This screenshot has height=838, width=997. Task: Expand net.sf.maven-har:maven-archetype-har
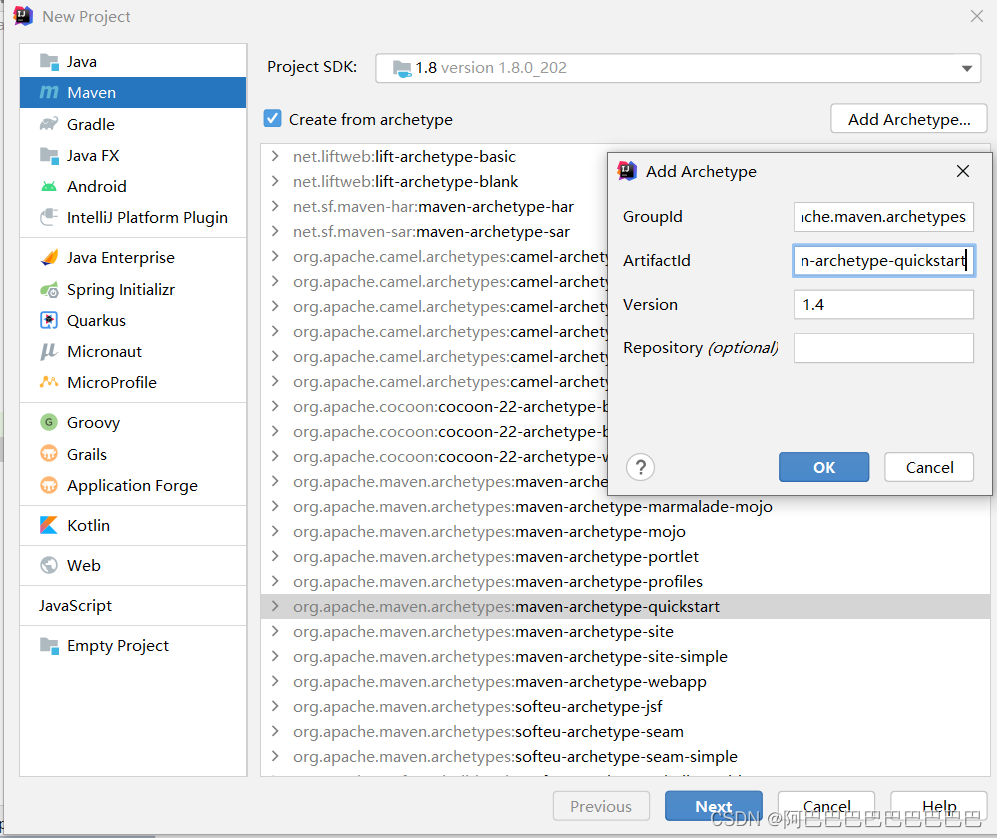275,207
